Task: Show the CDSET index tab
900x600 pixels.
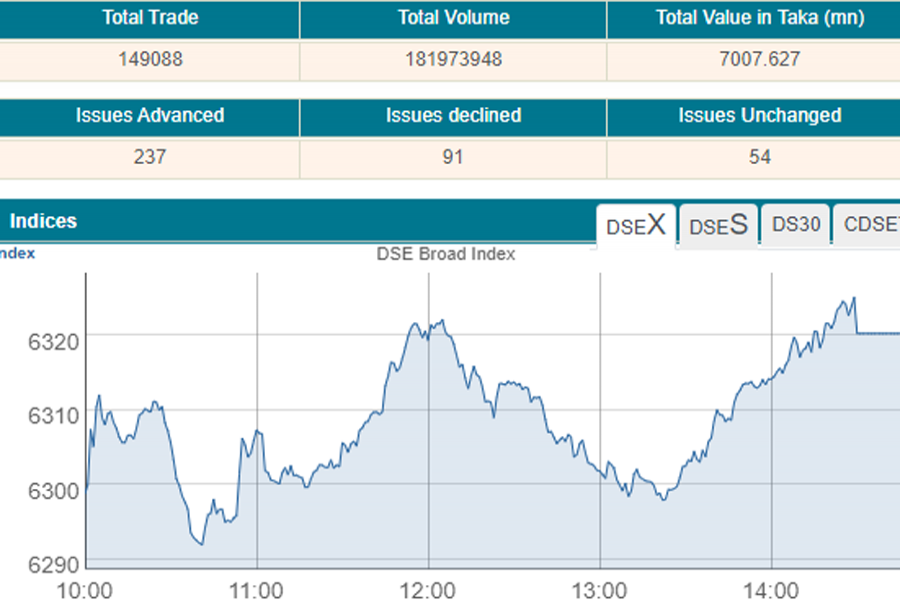Action: (870, 225)
